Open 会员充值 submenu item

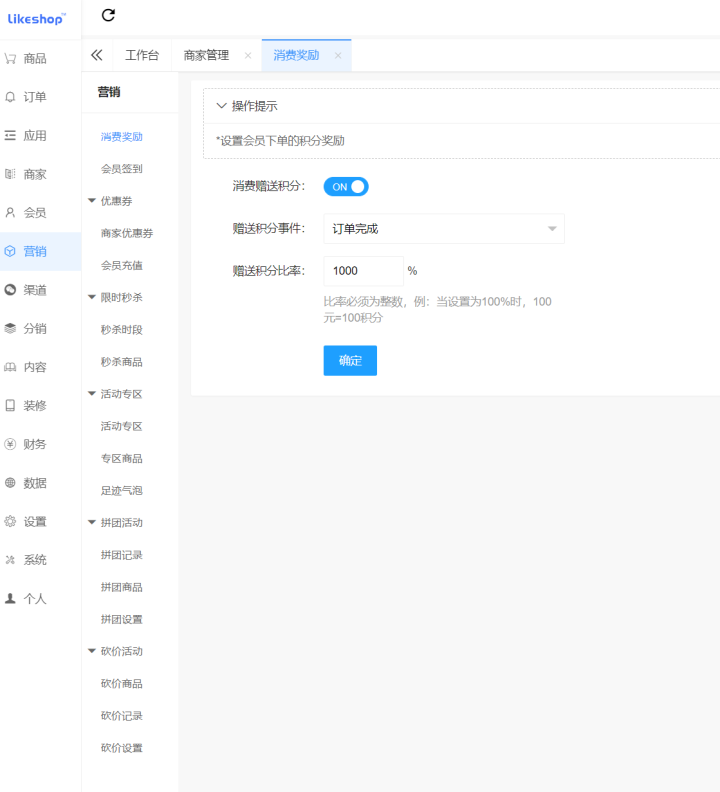click(x=121, y=265)
